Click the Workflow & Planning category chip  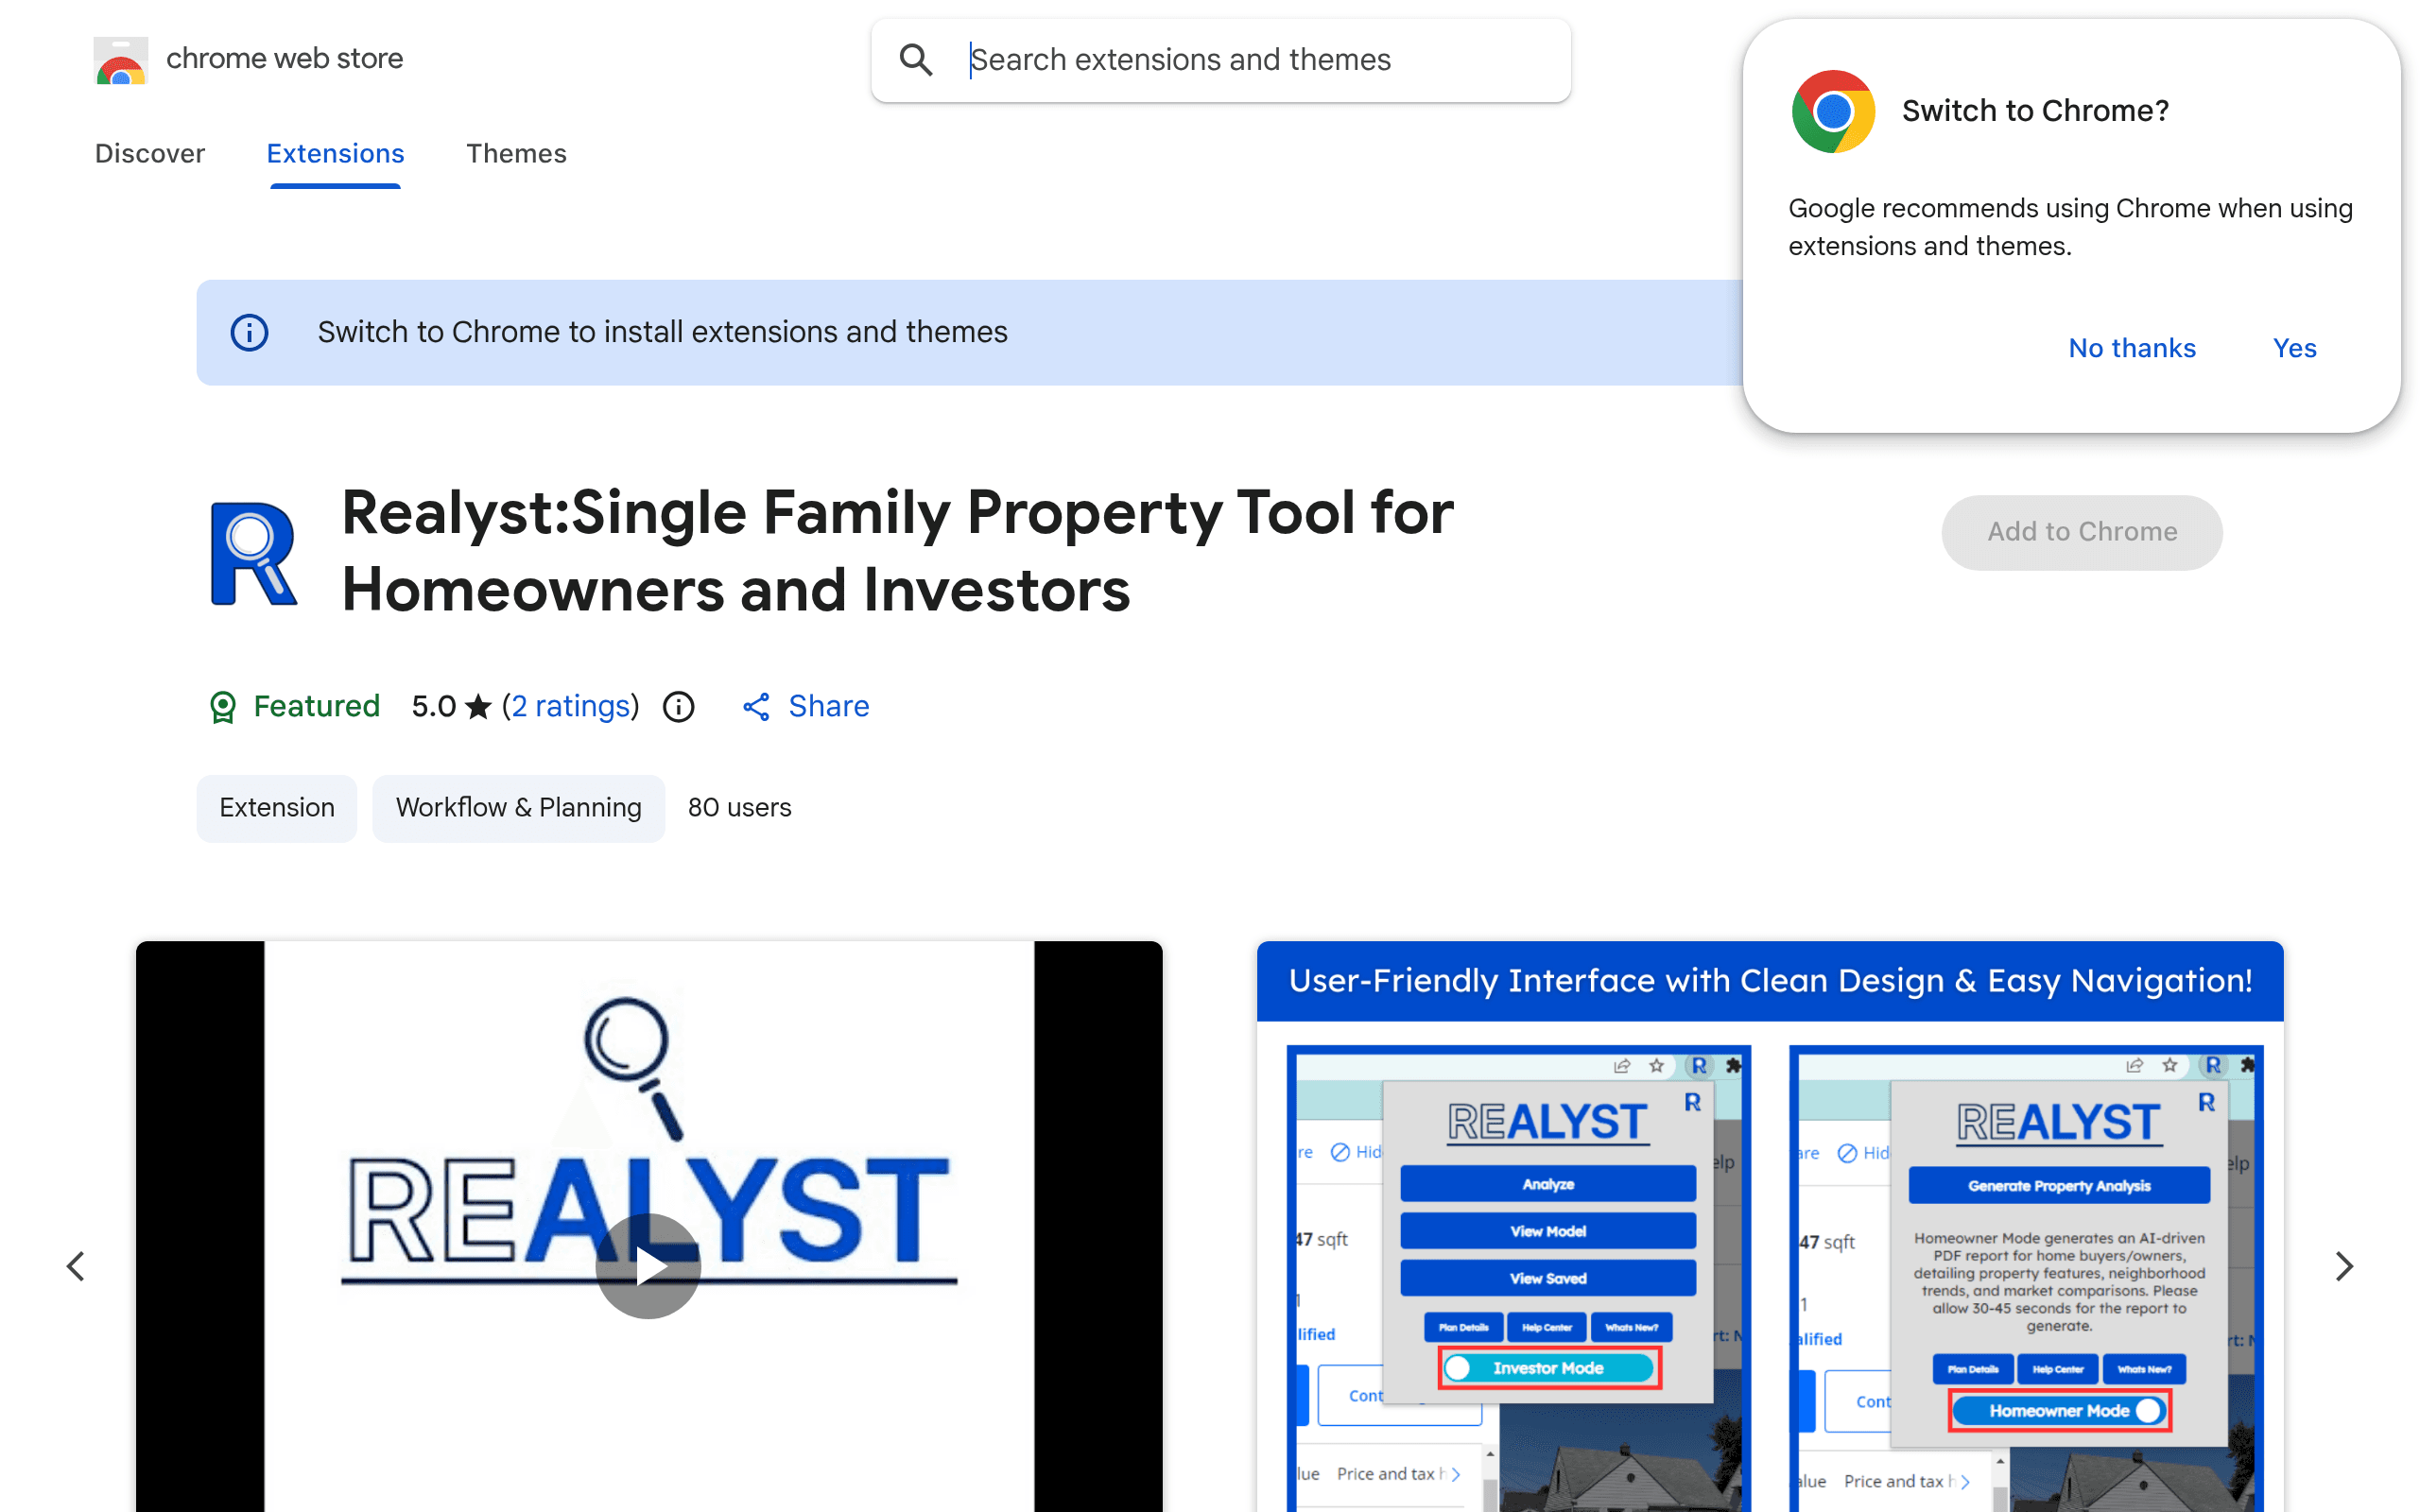(518, 808)
